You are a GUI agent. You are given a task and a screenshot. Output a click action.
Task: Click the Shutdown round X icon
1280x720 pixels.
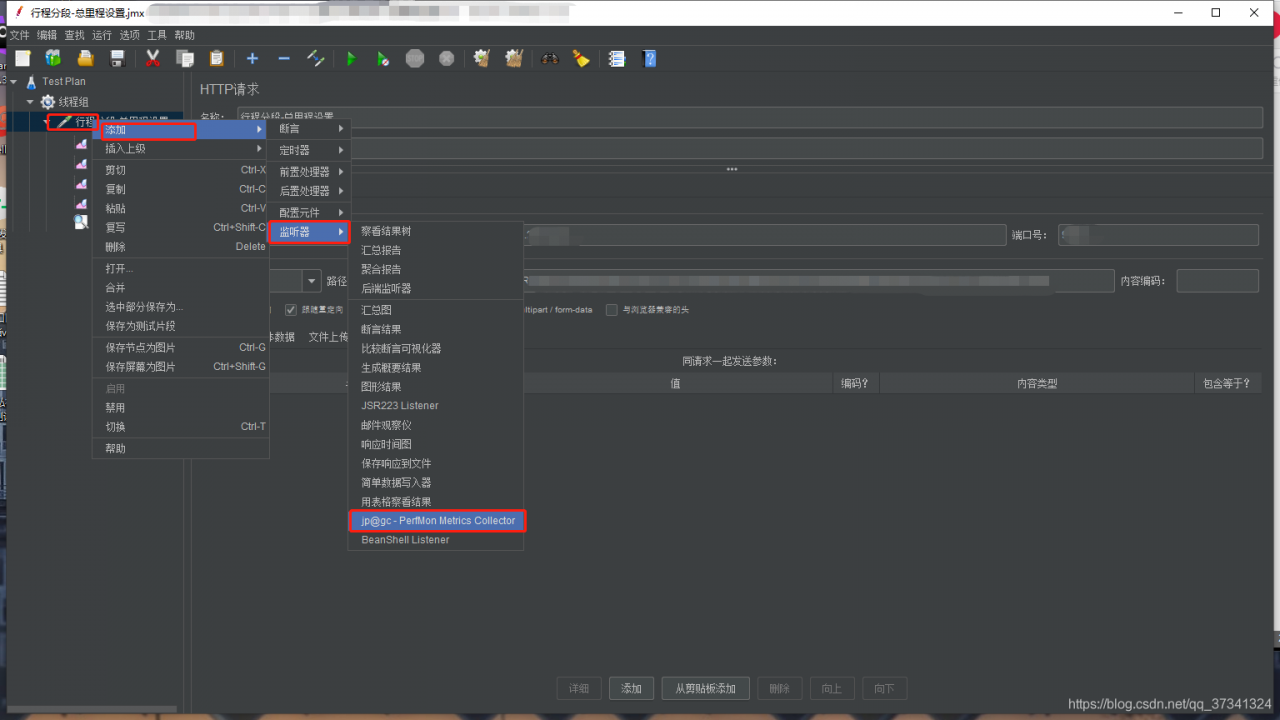tap(446, 58)
